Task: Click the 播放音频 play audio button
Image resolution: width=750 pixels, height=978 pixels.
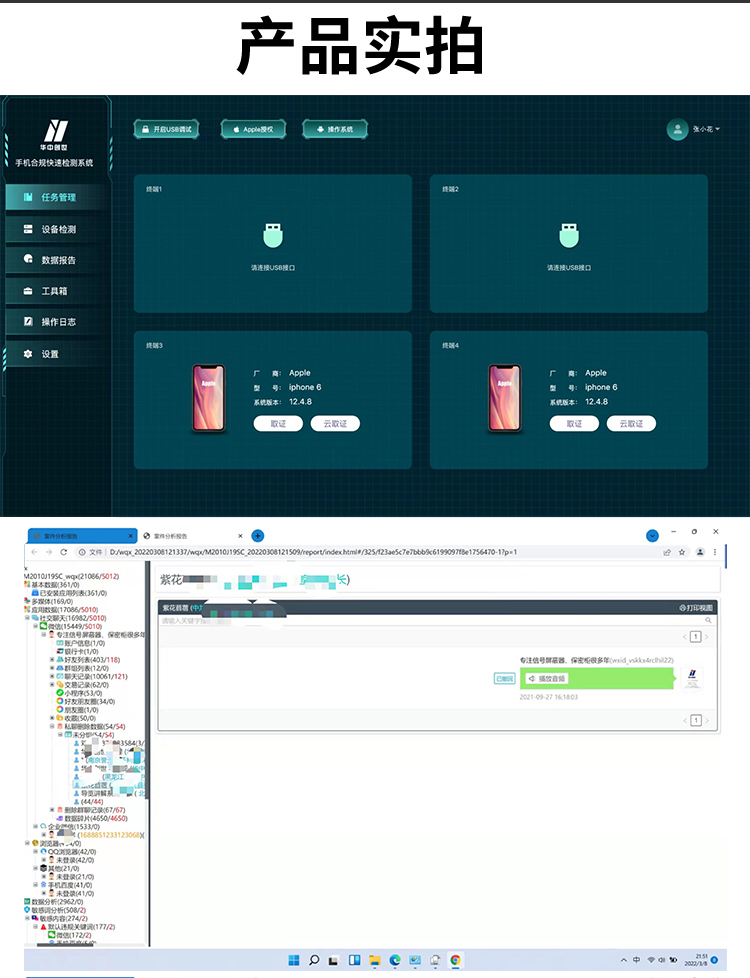Action: point(547,678)
